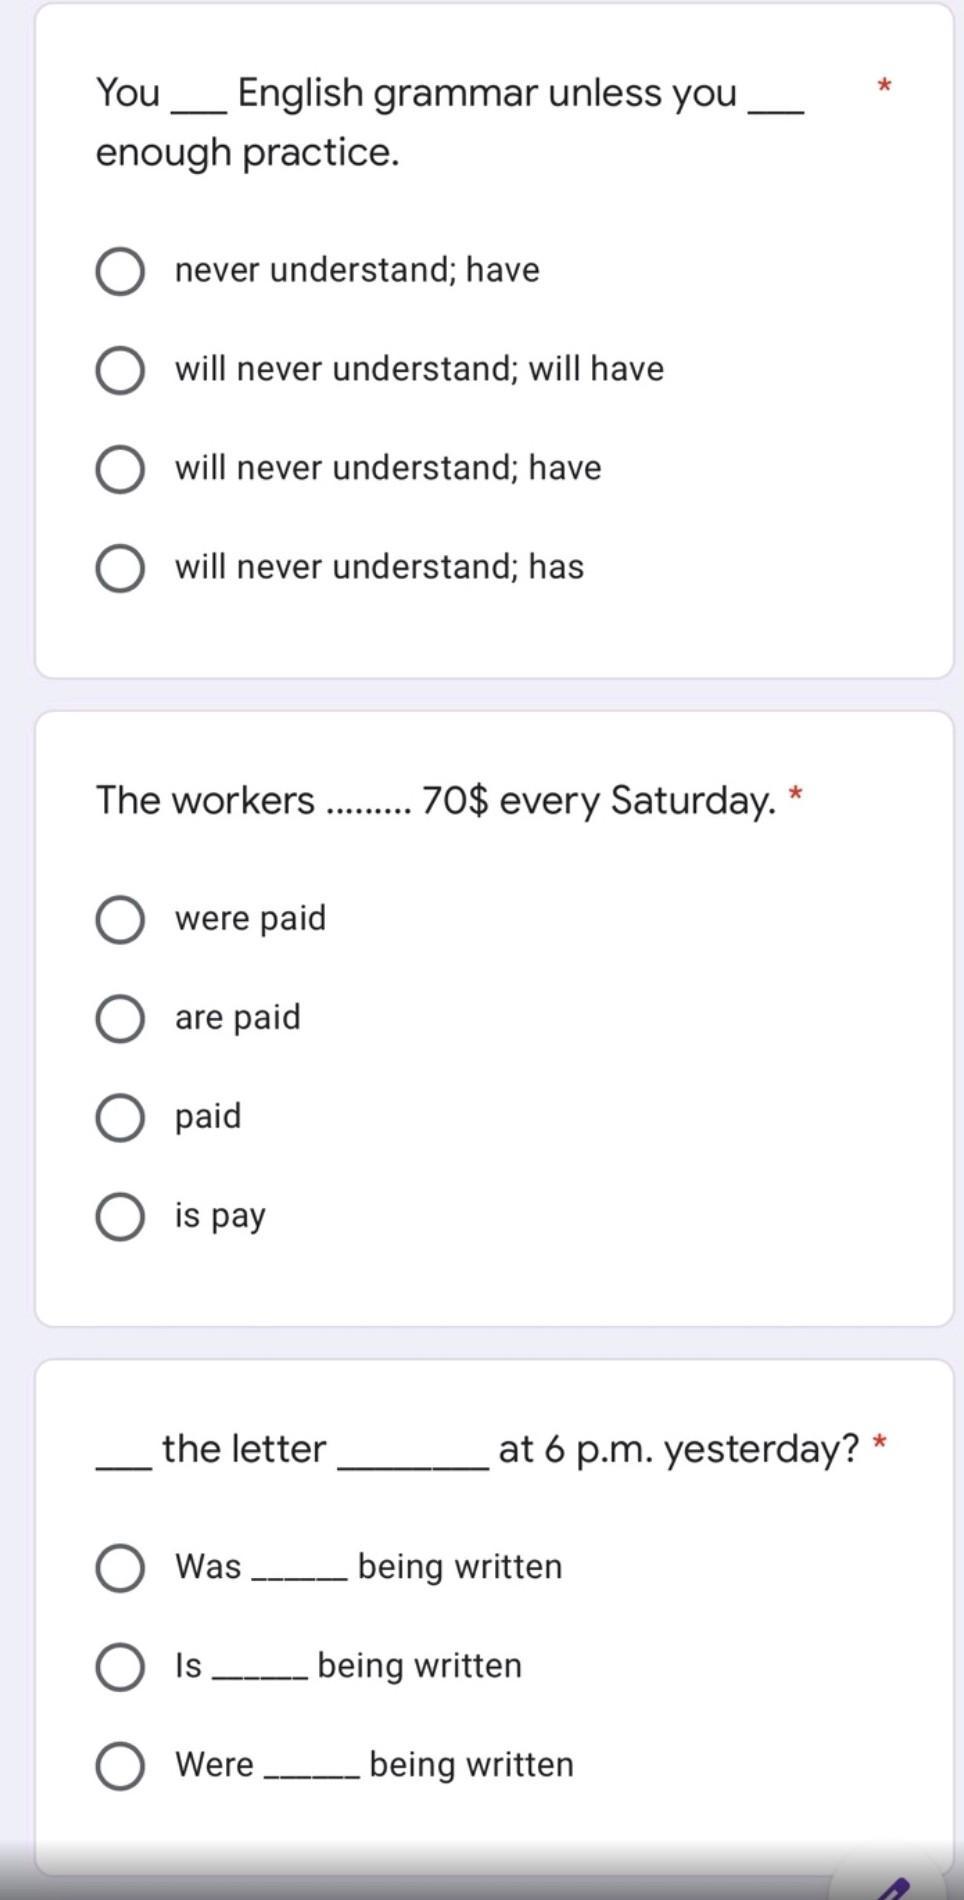This screenshot has height=1900, width=964.
Task: Choose the "were paid" answer
Action: pyautogui.click(x=120, y=919)
